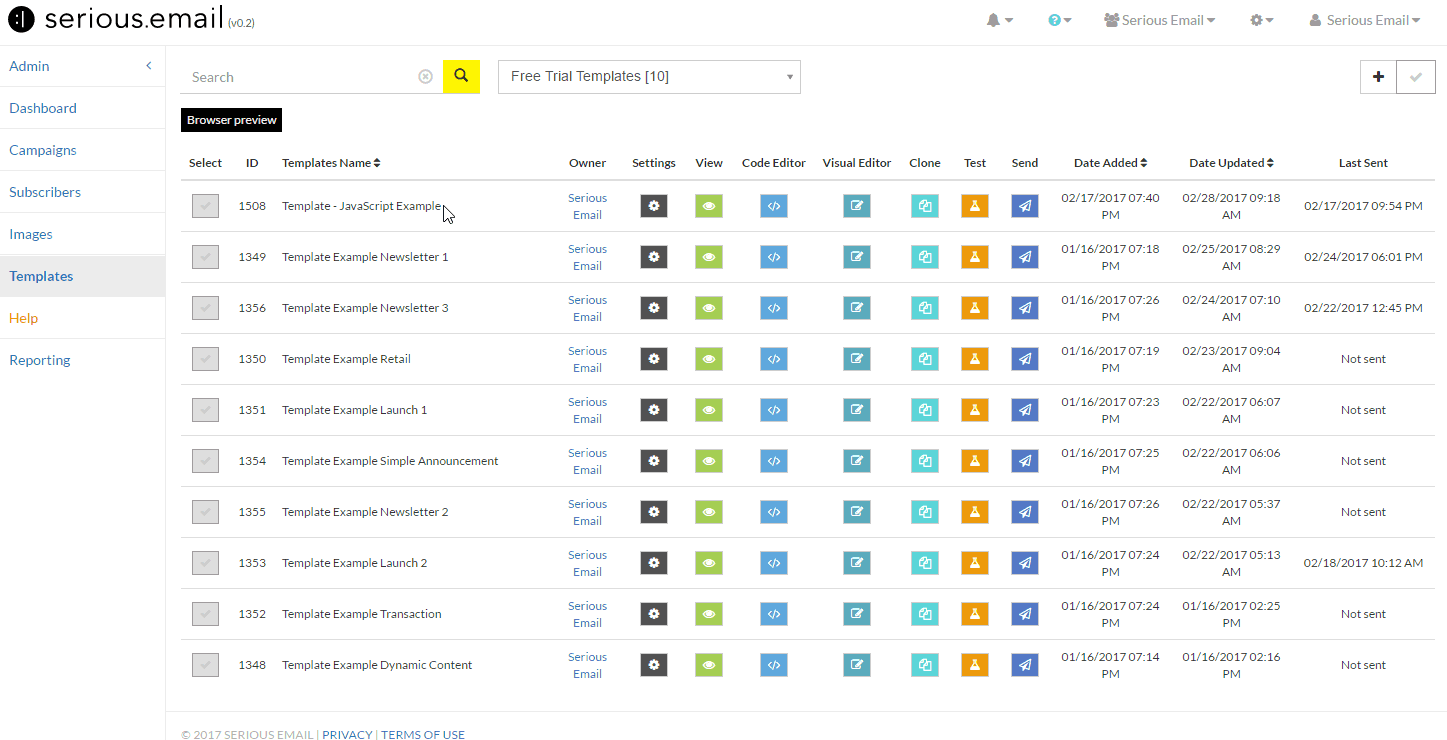Open code editor for Template Example Launch 1
The height and width of the screenshot is (740, 1447).
click(774, 410)
